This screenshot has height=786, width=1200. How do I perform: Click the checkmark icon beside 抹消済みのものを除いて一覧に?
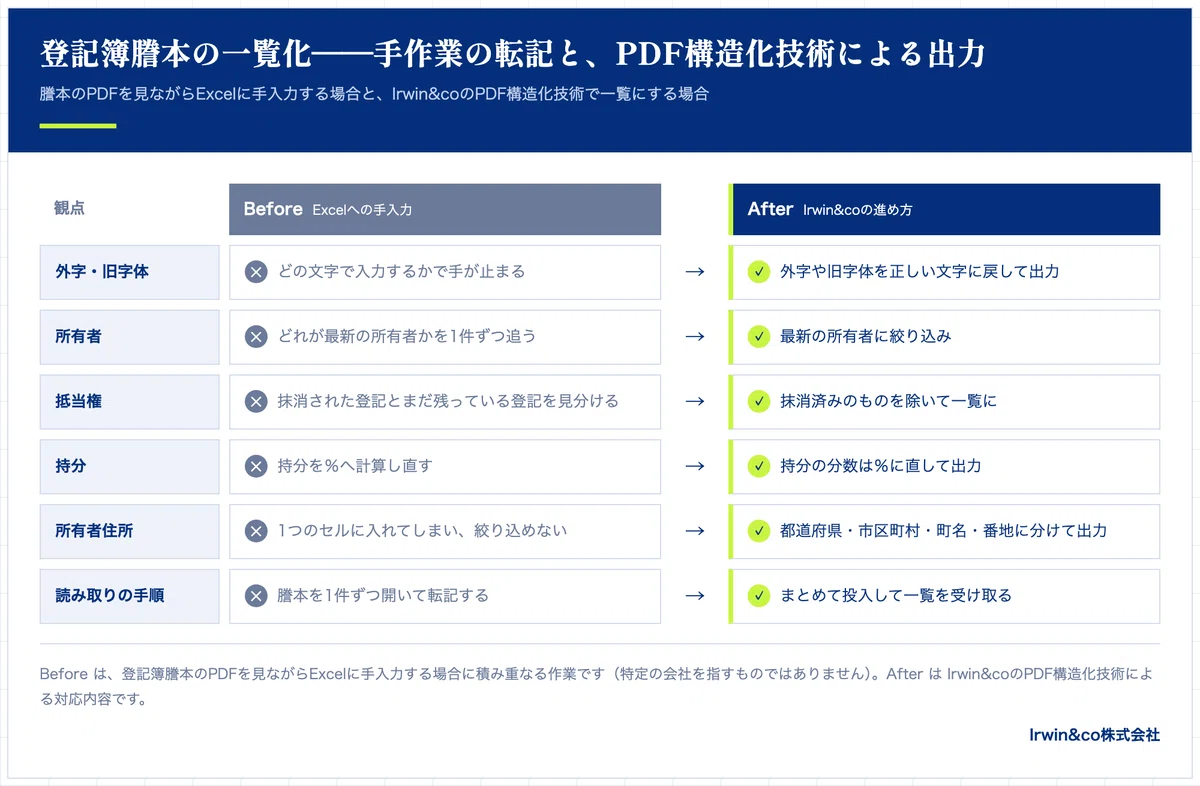pyautogui.click(x=759, y=402)
